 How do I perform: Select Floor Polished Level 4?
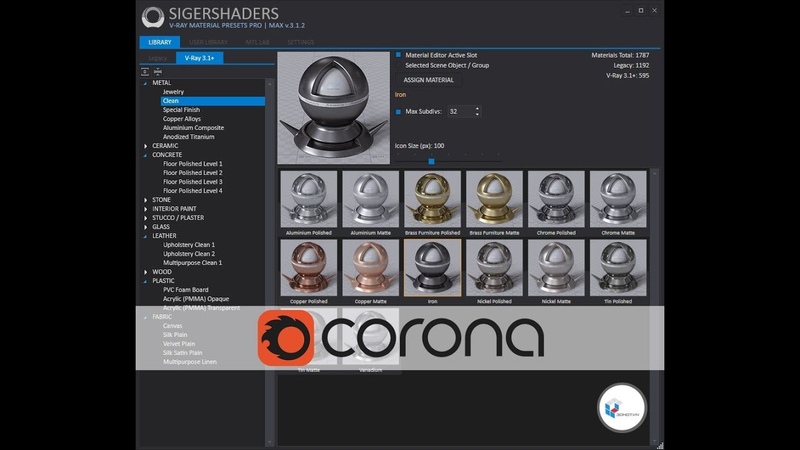(x=193, y=191)
